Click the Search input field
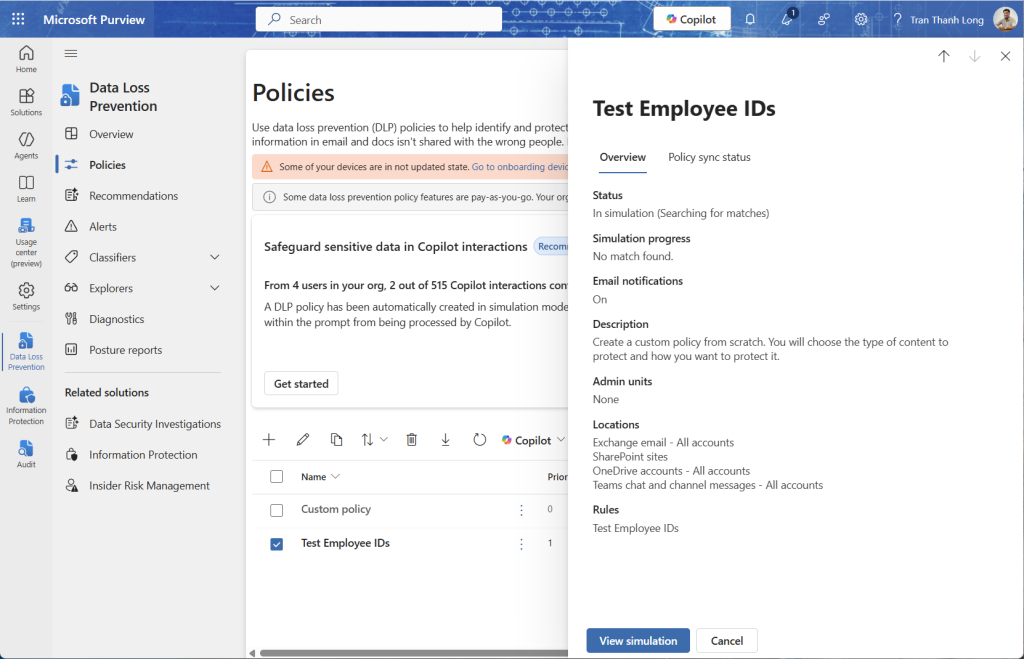 click(x=380, y=19)
